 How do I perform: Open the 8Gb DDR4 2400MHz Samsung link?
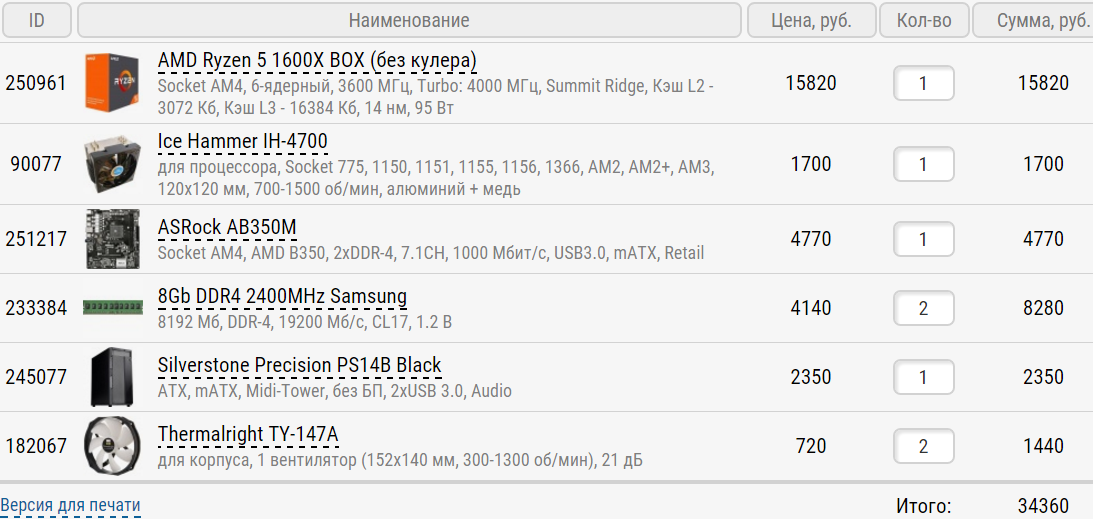[x=282, y=297]
